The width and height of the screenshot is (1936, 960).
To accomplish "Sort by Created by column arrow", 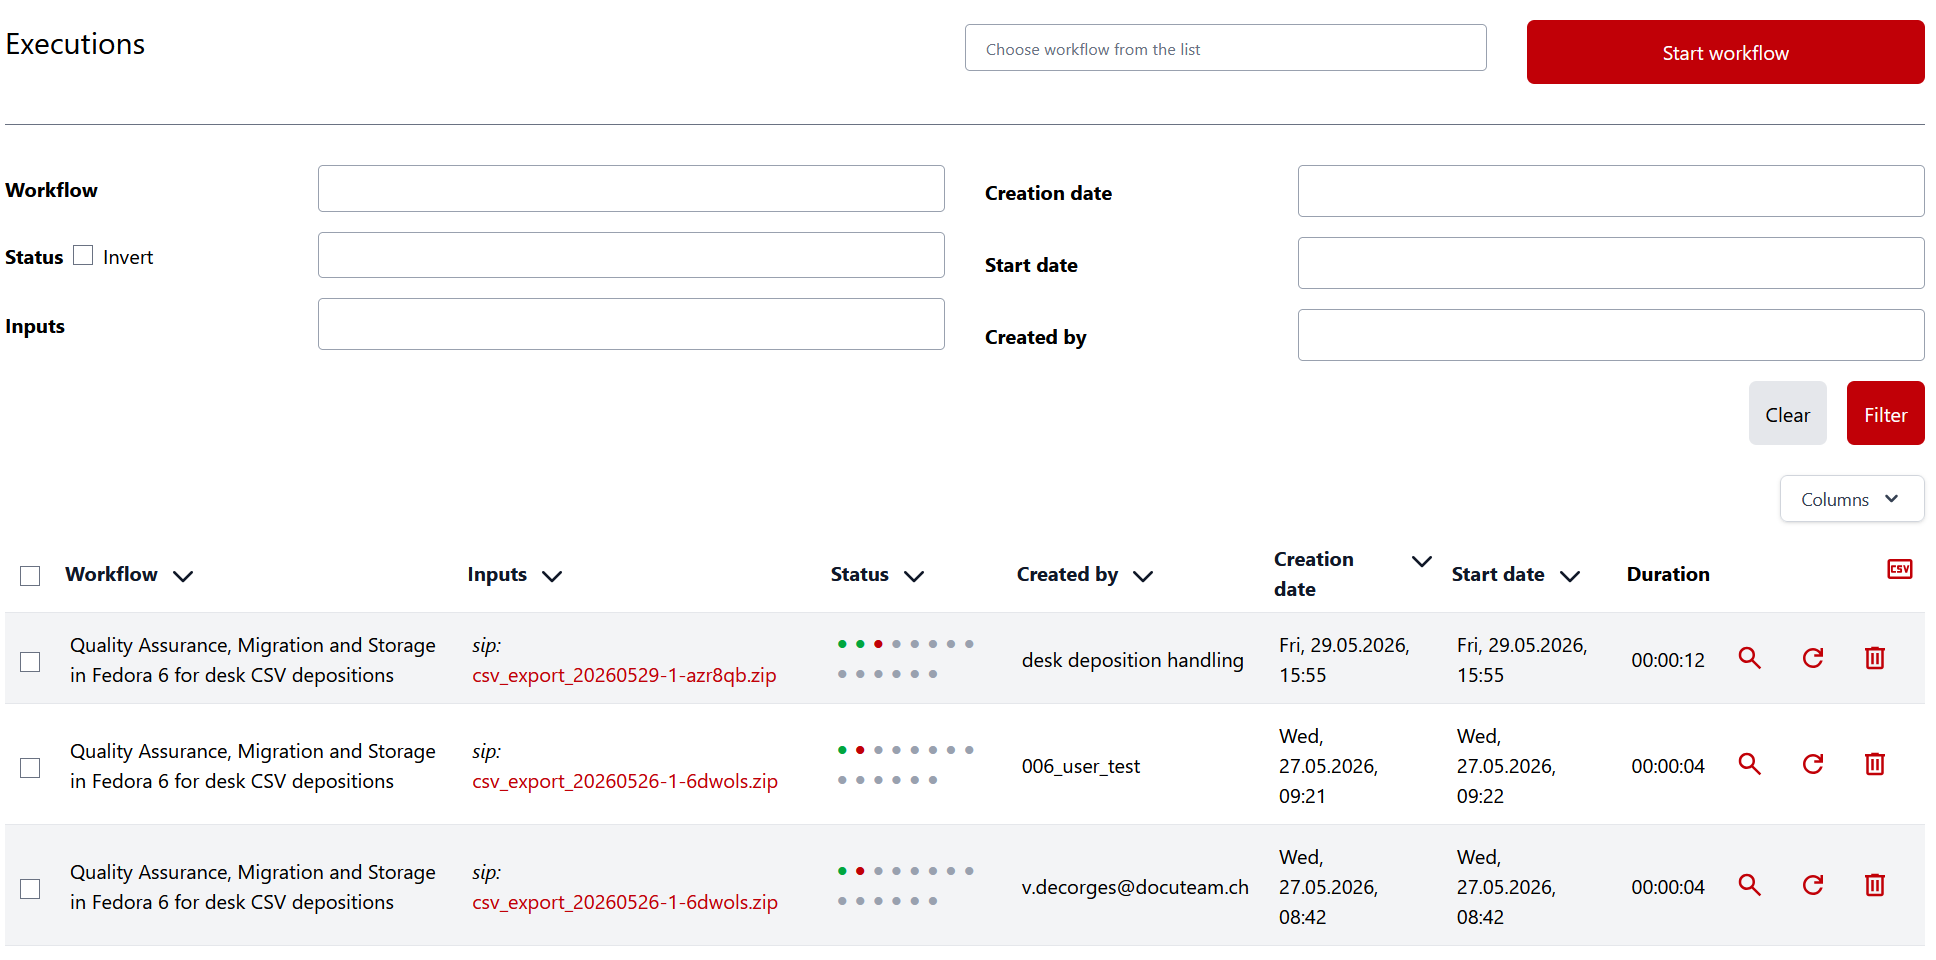I will point(1143,576).
